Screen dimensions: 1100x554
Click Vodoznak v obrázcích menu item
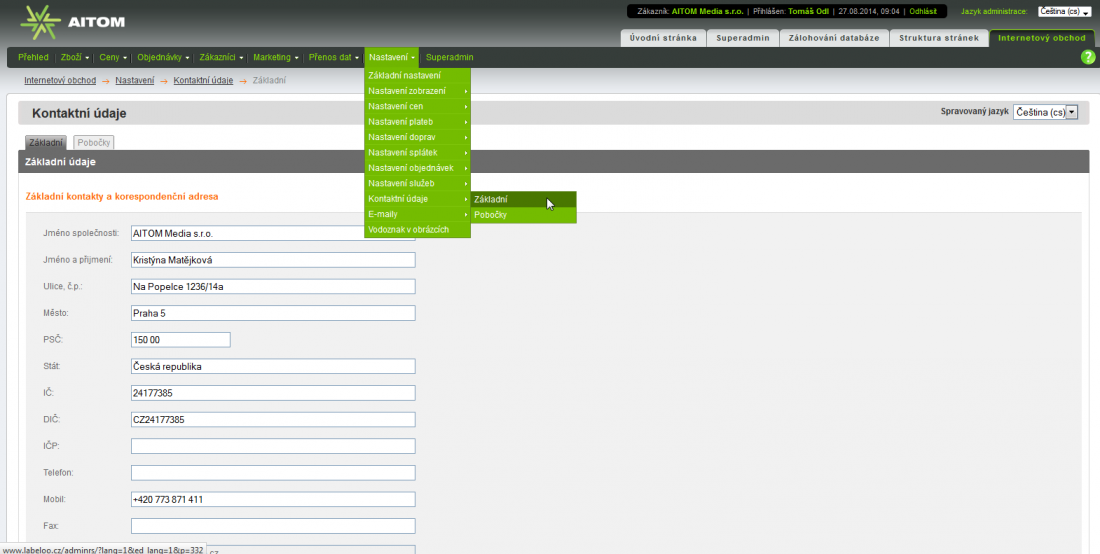(x=409, y=230)
